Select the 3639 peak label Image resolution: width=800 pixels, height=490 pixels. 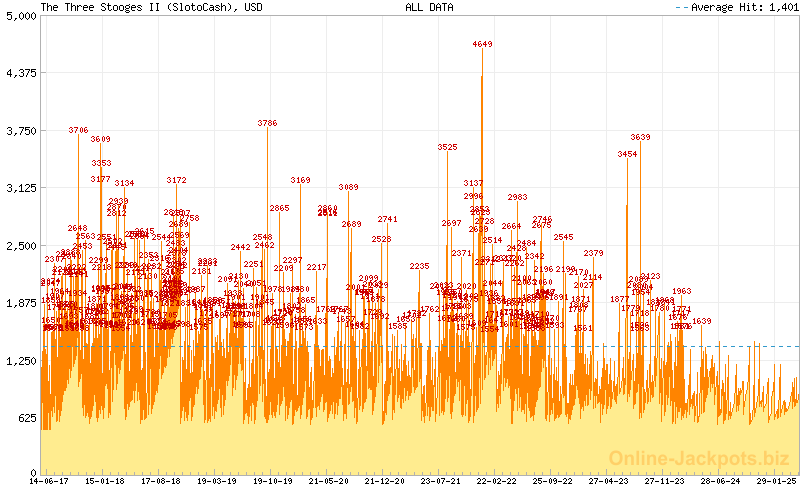click(640, 137)
